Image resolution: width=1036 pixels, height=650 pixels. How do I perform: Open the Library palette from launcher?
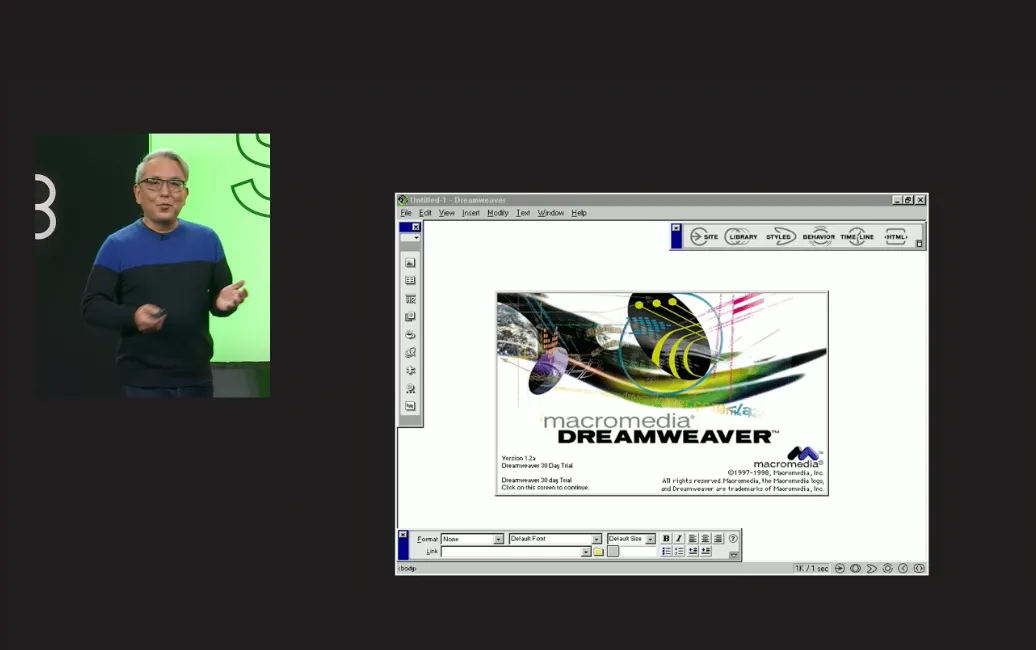tap(741, 236)
